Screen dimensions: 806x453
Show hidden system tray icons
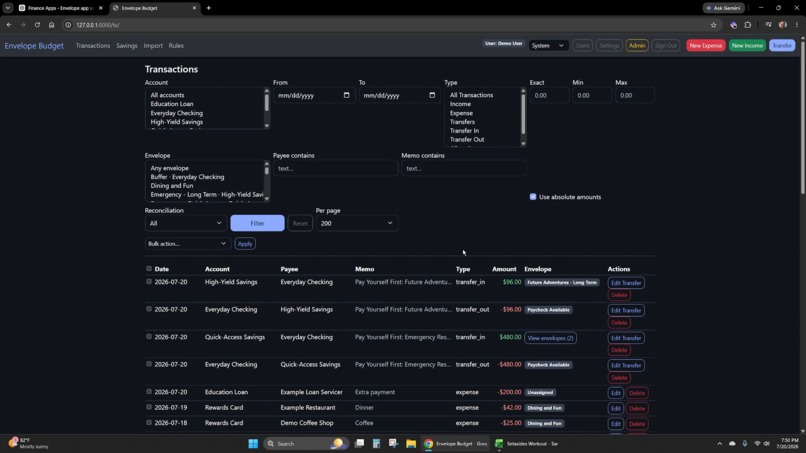(719, 443)
